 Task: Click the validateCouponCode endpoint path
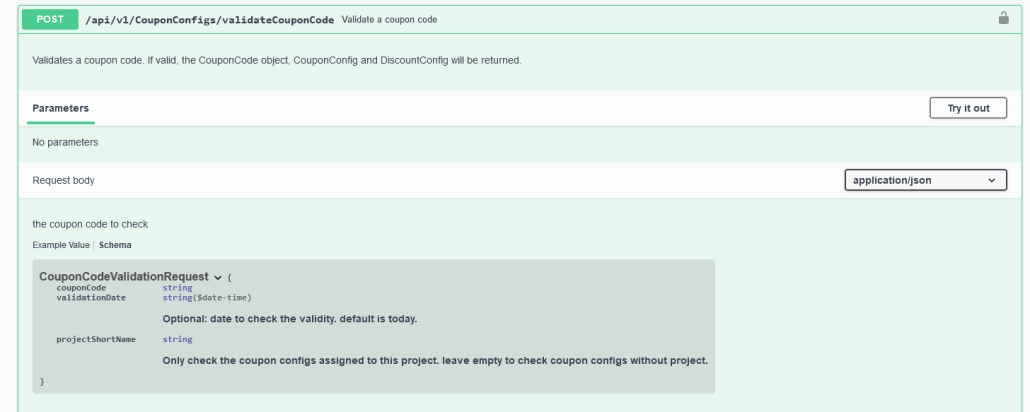click(210, 20)
